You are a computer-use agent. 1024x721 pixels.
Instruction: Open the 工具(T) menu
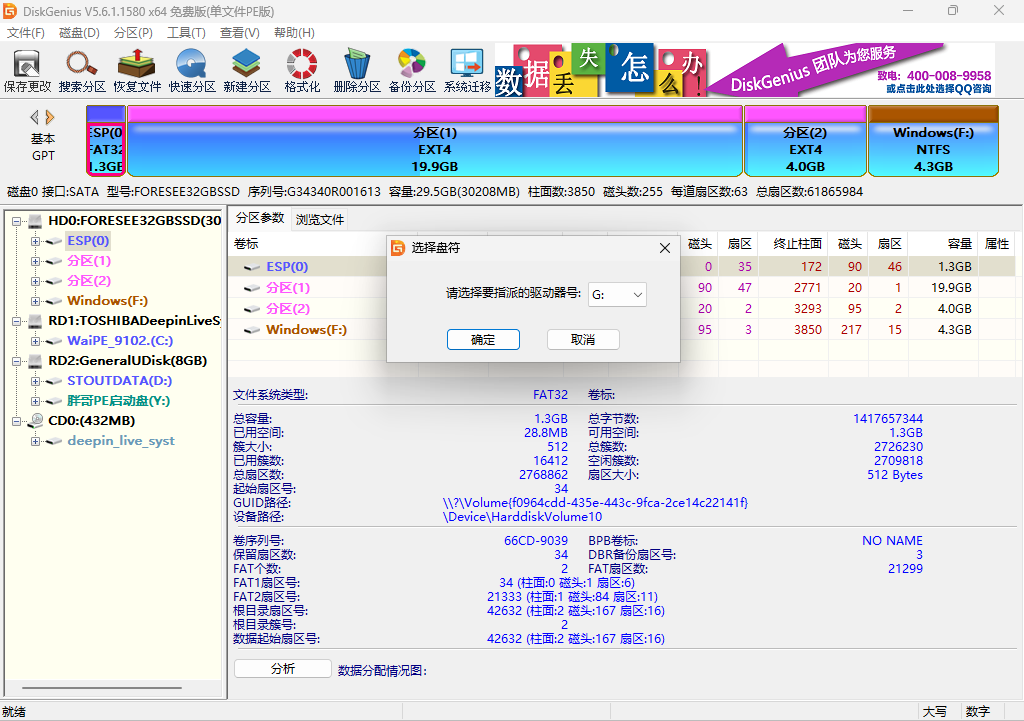click(186, 33)
